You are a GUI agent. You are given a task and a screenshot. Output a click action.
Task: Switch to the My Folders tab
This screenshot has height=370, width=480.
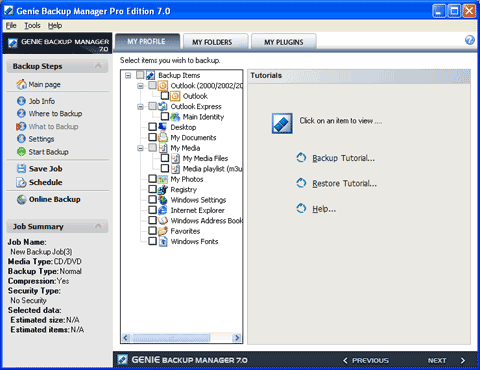coord(215,42)
